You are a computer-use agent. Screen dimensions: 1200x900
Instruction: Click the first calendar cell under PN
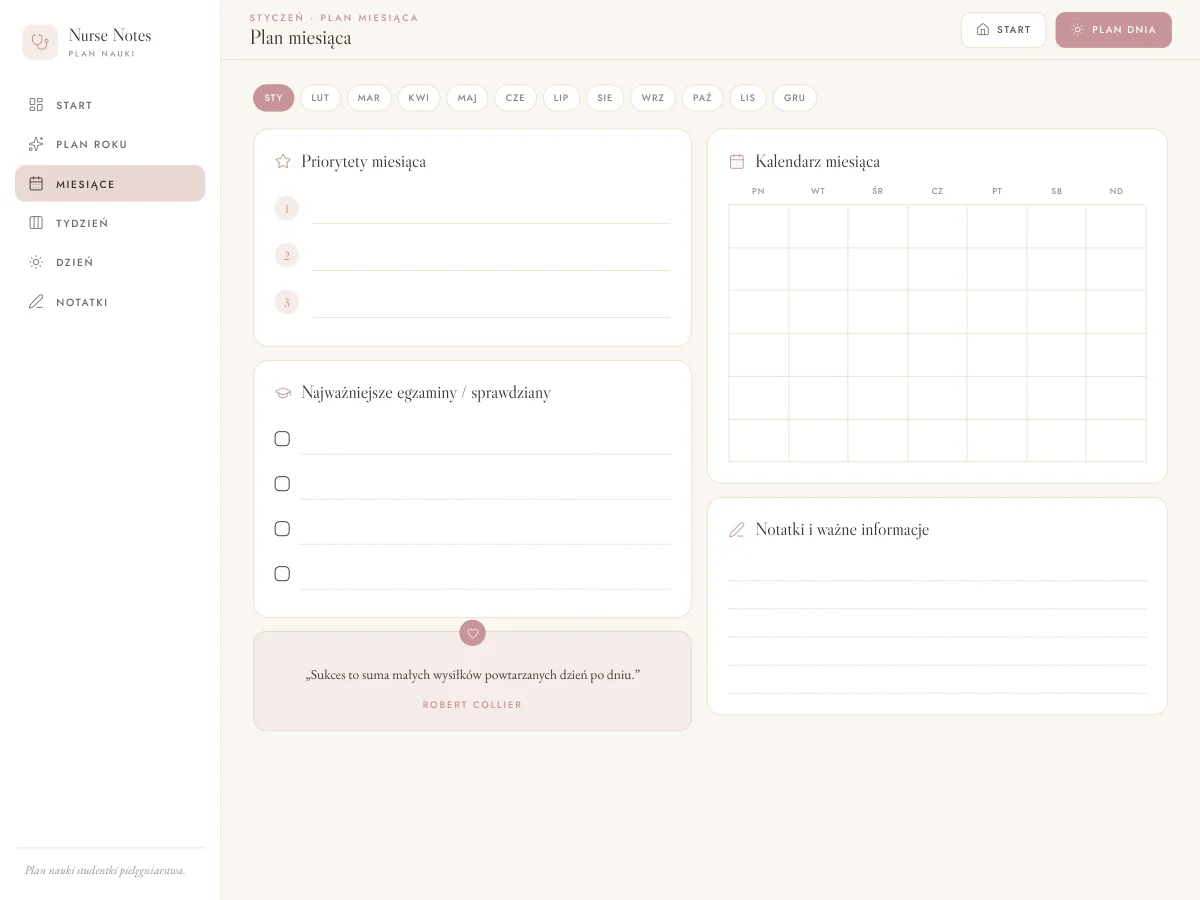point(759,226)
